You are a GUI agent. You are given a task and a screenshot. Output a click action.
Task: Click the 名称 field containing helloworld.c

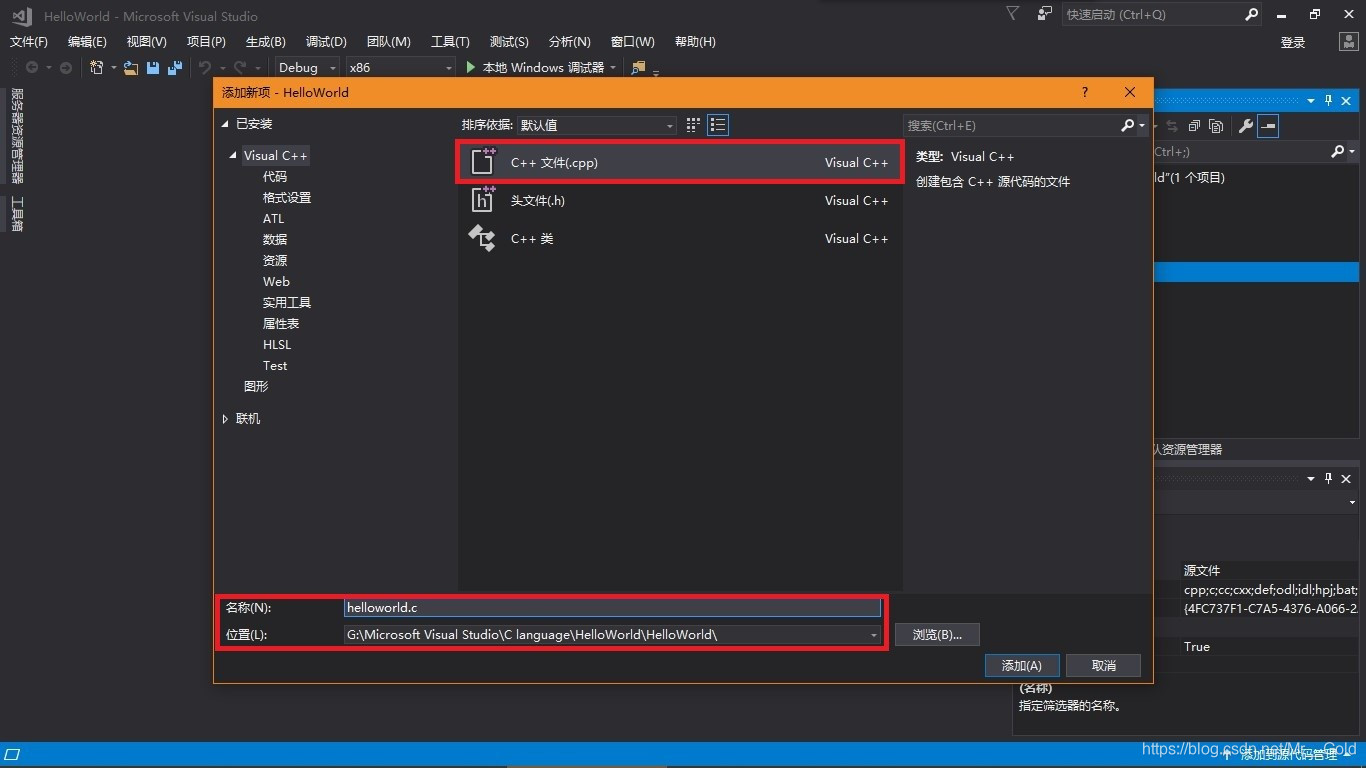point(612,607)
